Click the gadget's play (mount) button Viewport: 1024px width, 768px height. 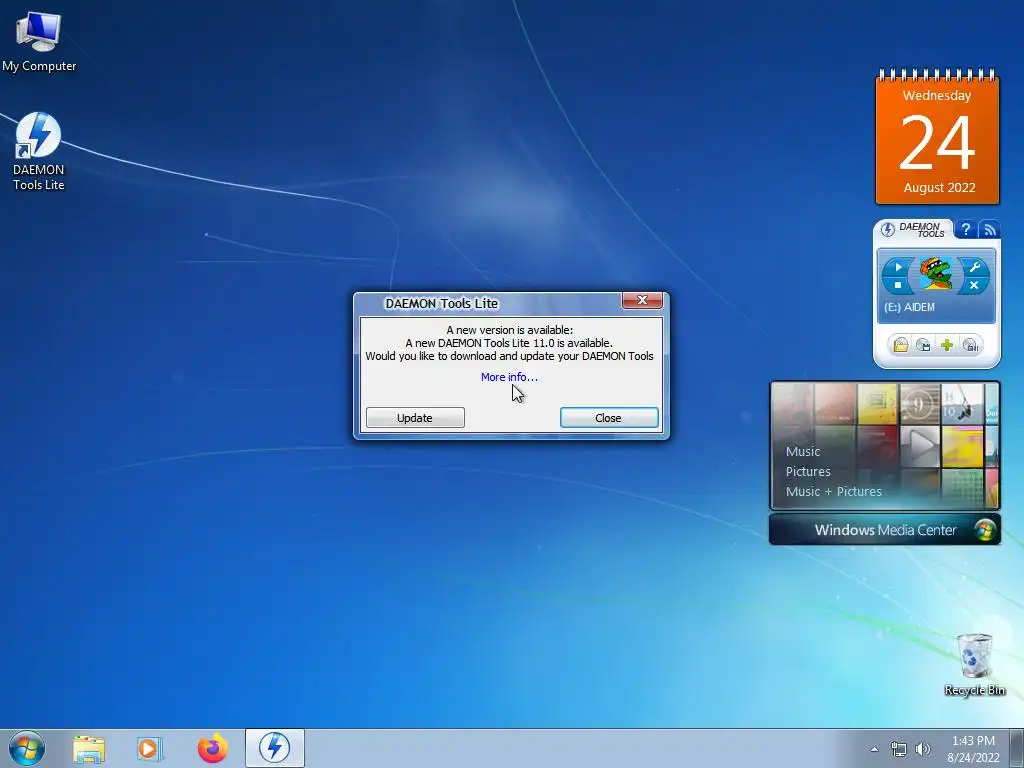(898, 266)
